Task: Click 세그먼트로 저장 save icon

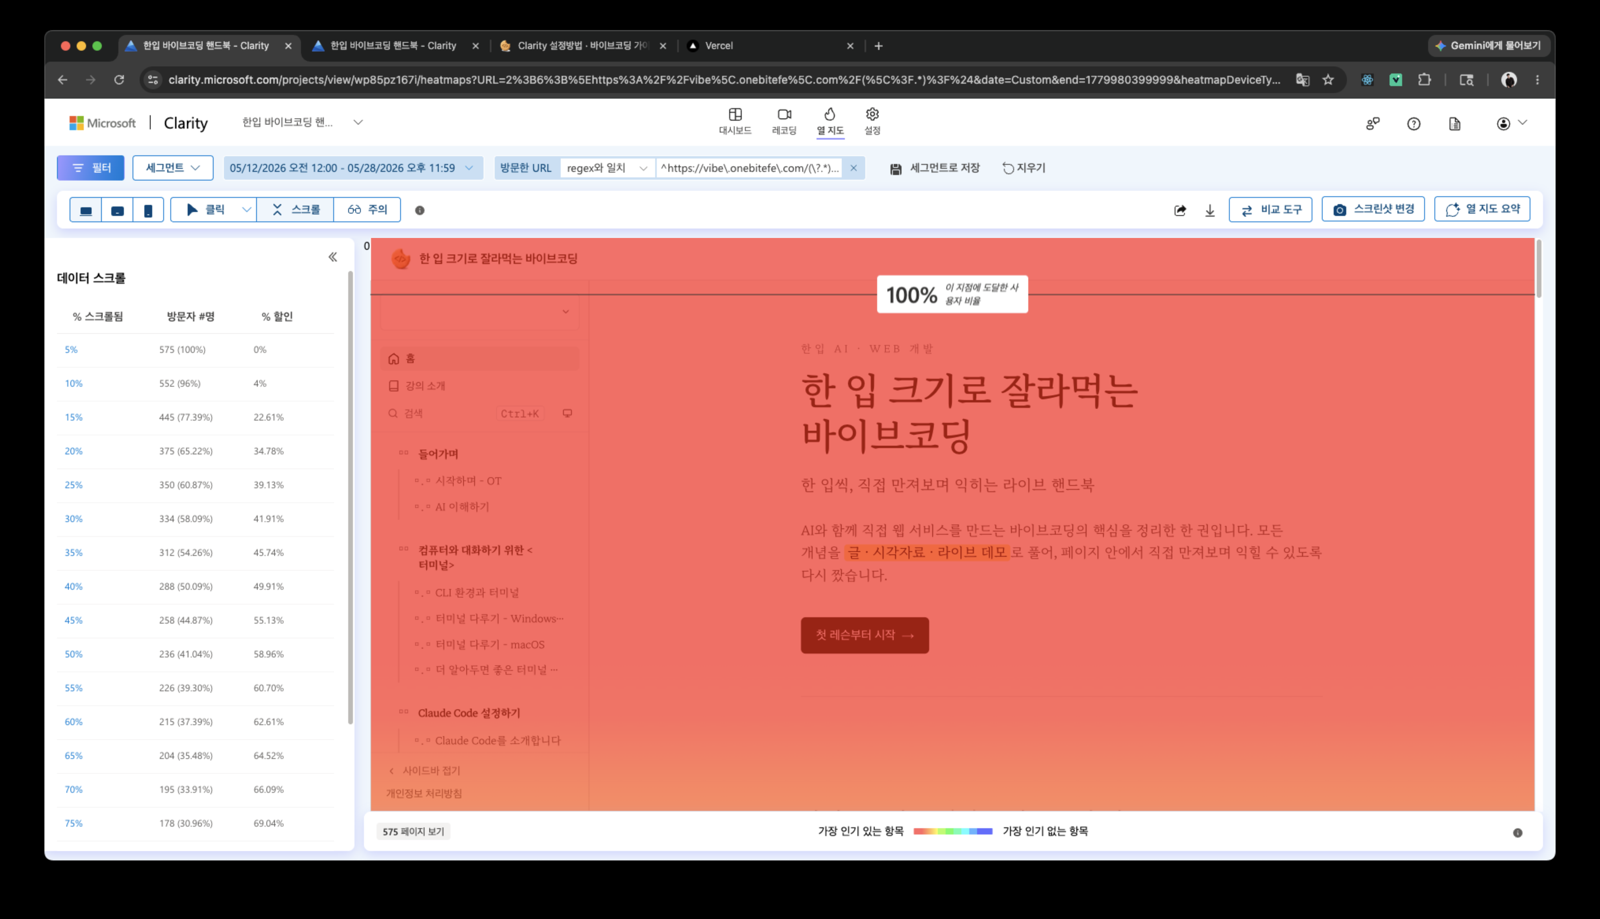Action: coord(896,169)
